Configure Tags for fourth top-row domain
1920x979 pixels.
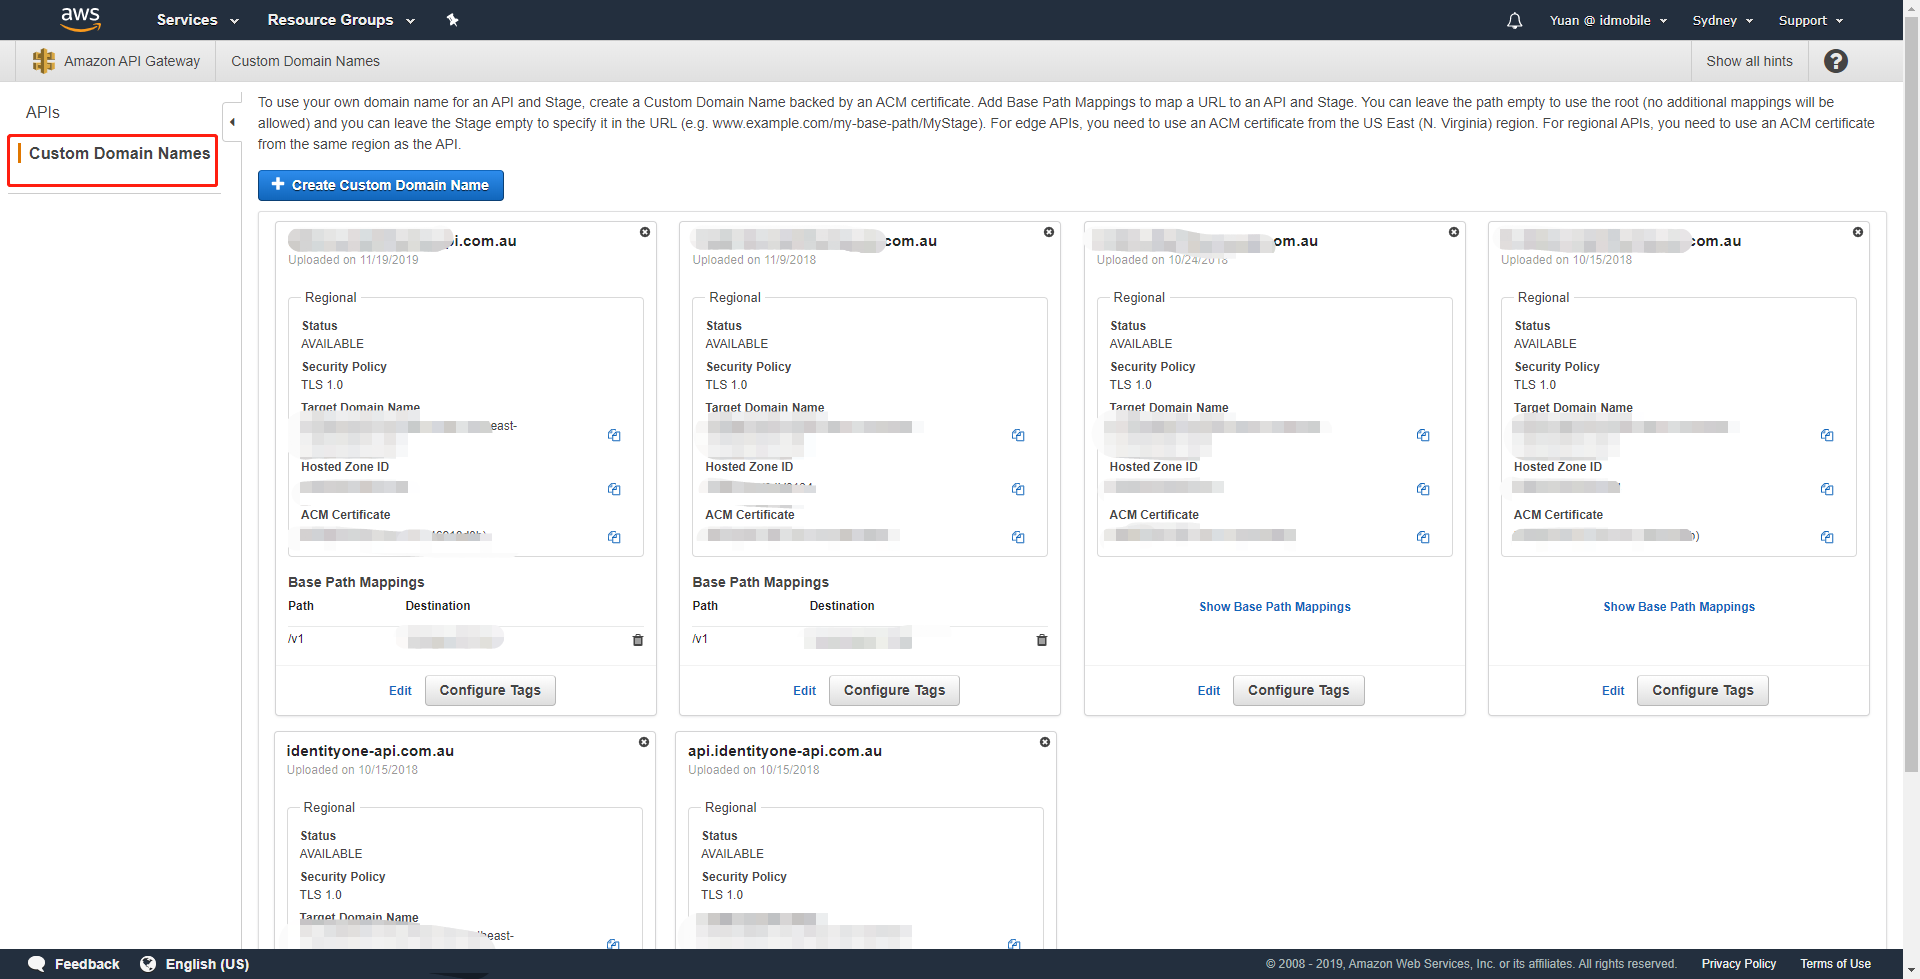click(1703, 690)
